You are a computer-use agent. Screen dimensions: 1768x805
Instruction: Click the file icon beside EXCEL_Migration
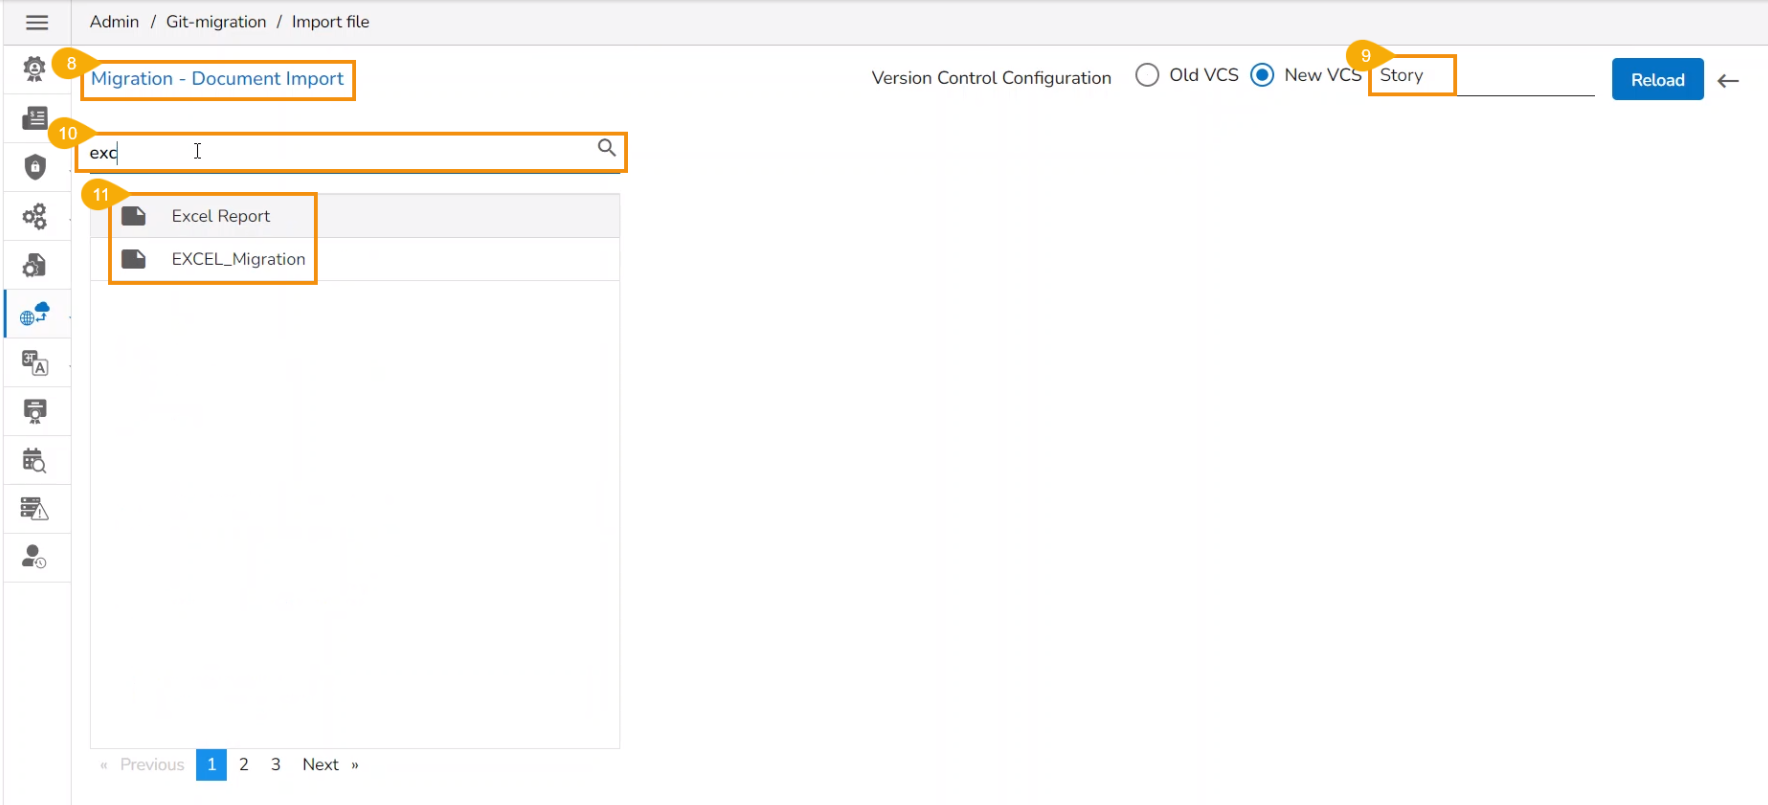click(134, 259)
